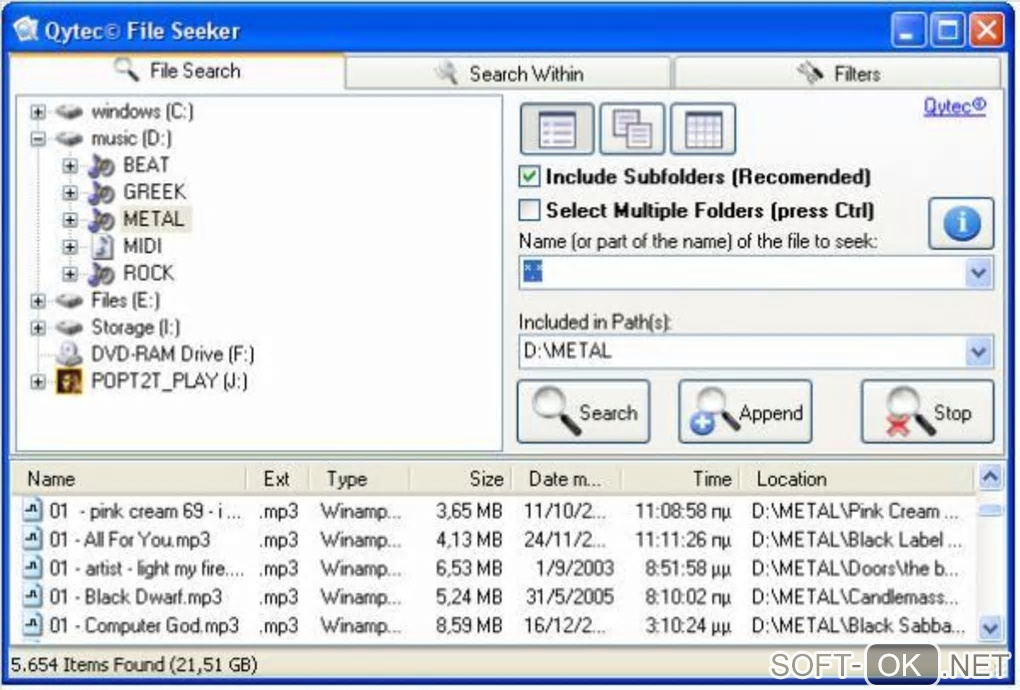Click the results scrollbar up arrow
The height and width of the screenshot is (690, 1020).
tap(990, 478)
